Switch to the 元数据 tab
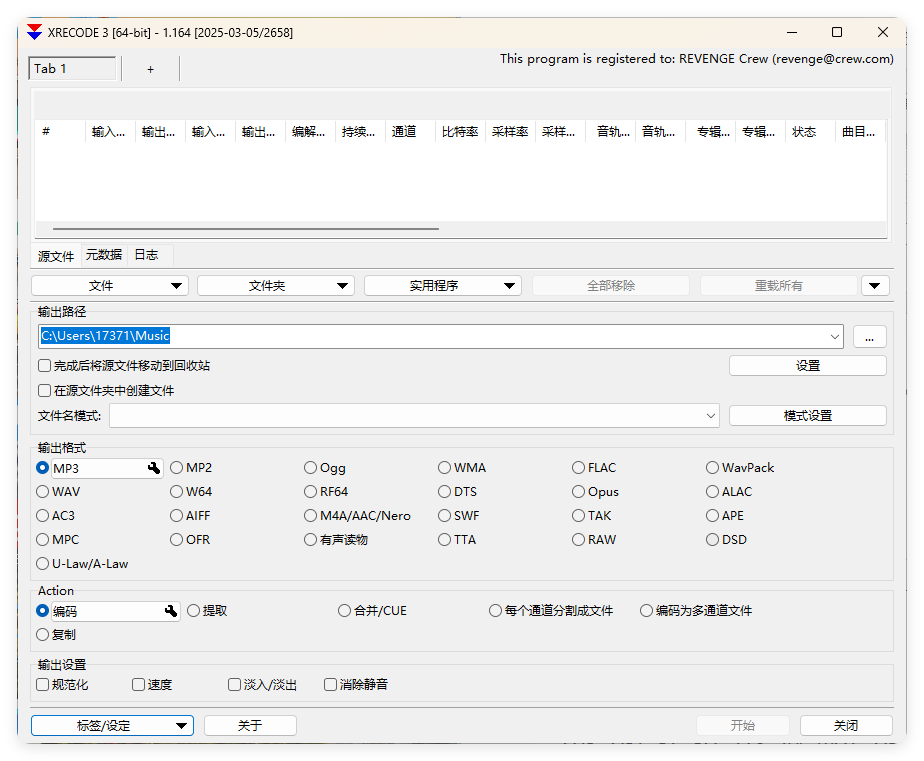Viewport: 924px width, 761px height. coord(102,254)
